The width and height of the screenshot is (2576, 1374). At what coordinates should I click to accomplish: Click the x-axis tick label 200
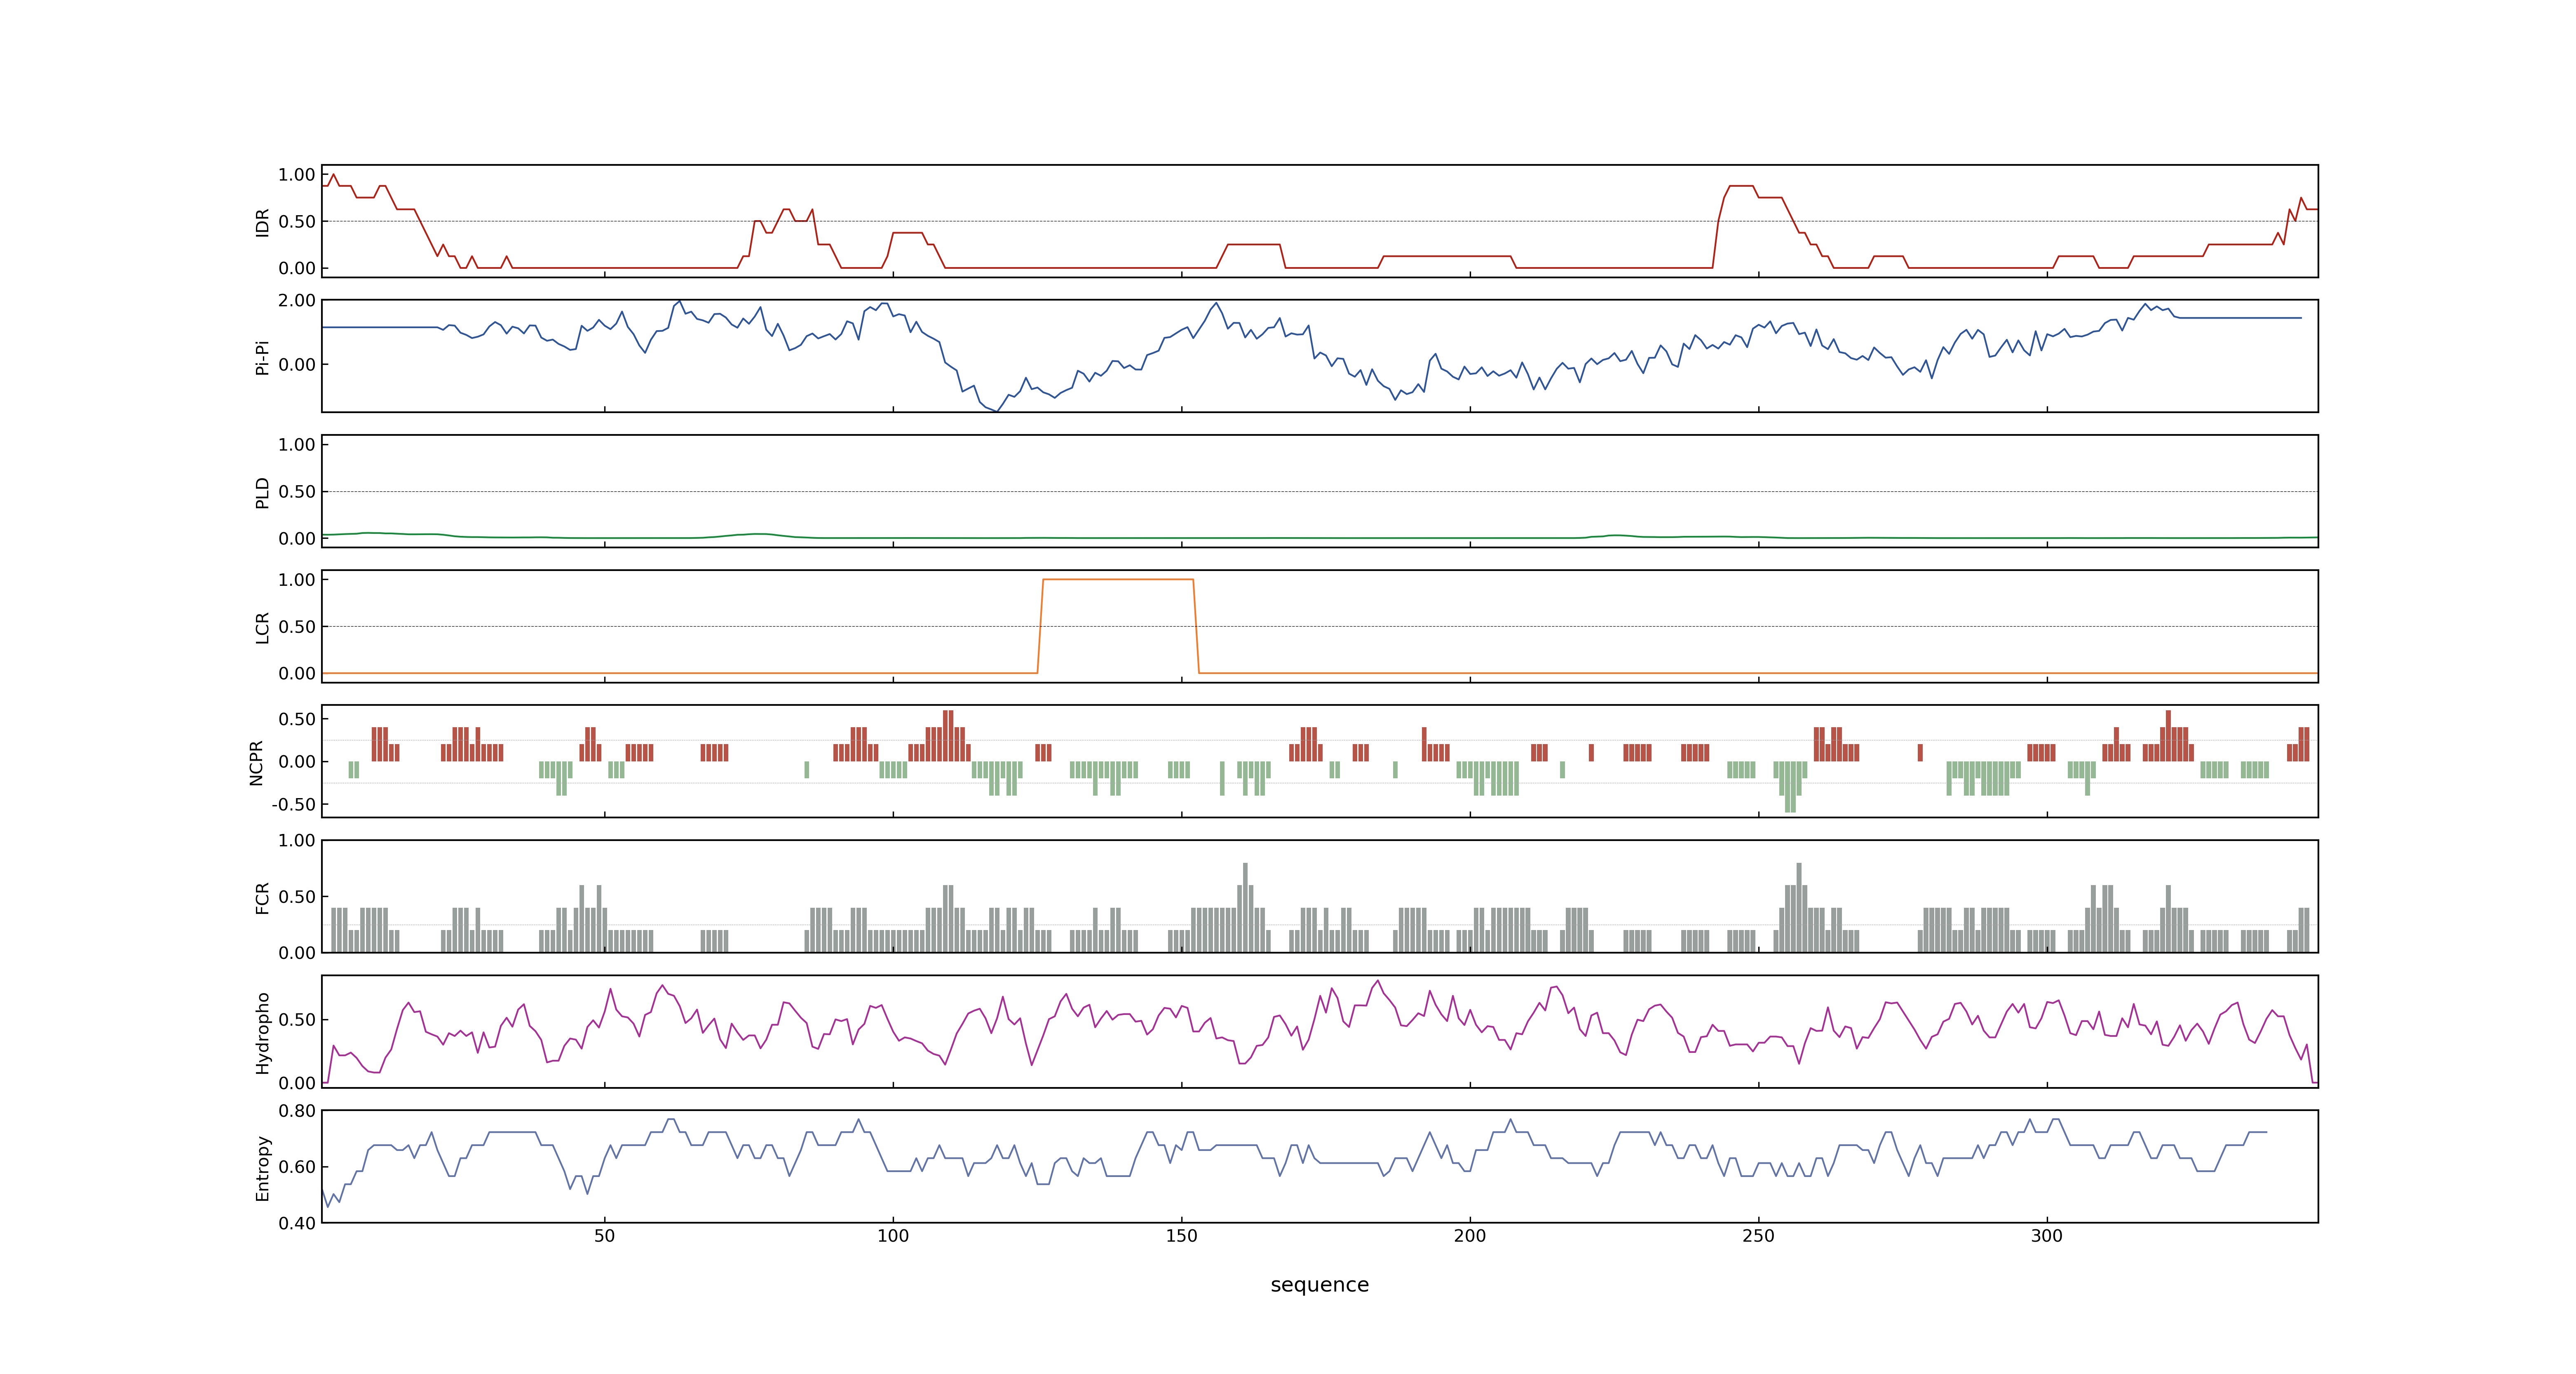(x=1470, y=1236)
